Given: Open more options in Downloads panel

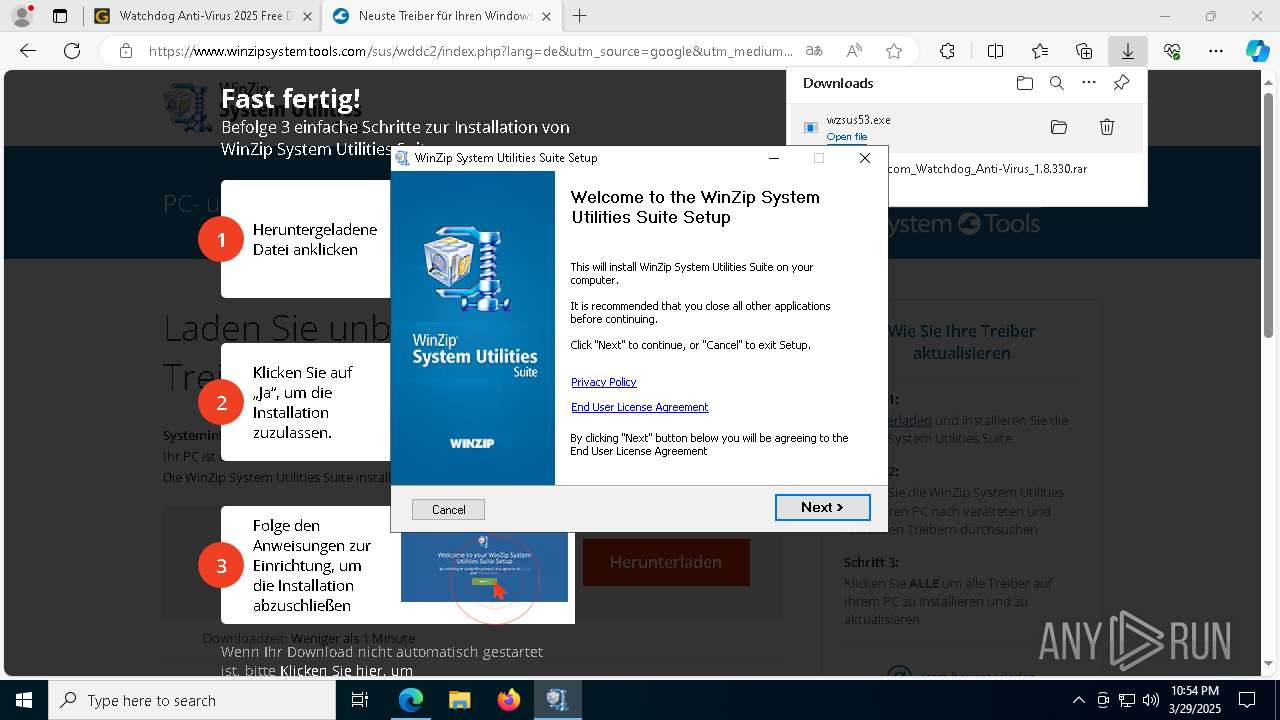Looking at the screenshot, I should point(1089,83).
